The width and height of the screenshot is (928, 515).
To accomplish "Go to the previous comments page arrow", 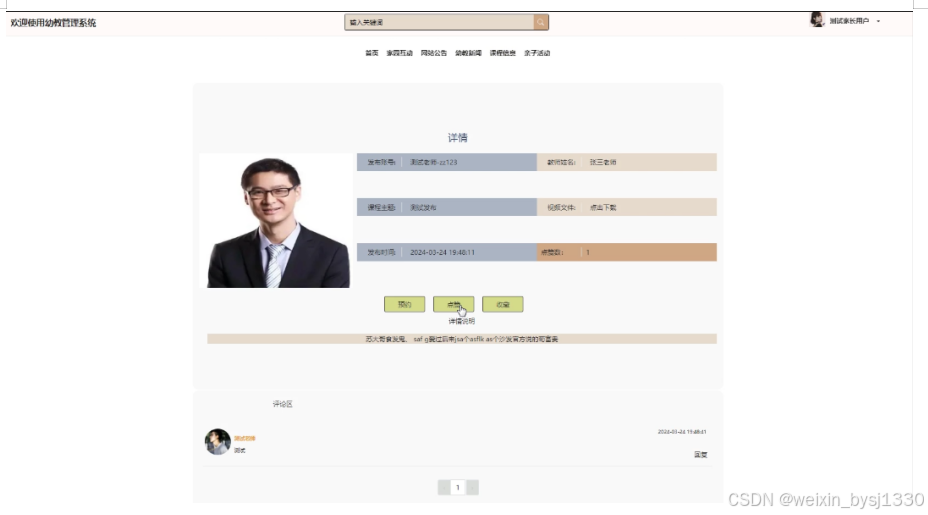I will [x=444, y=487].
